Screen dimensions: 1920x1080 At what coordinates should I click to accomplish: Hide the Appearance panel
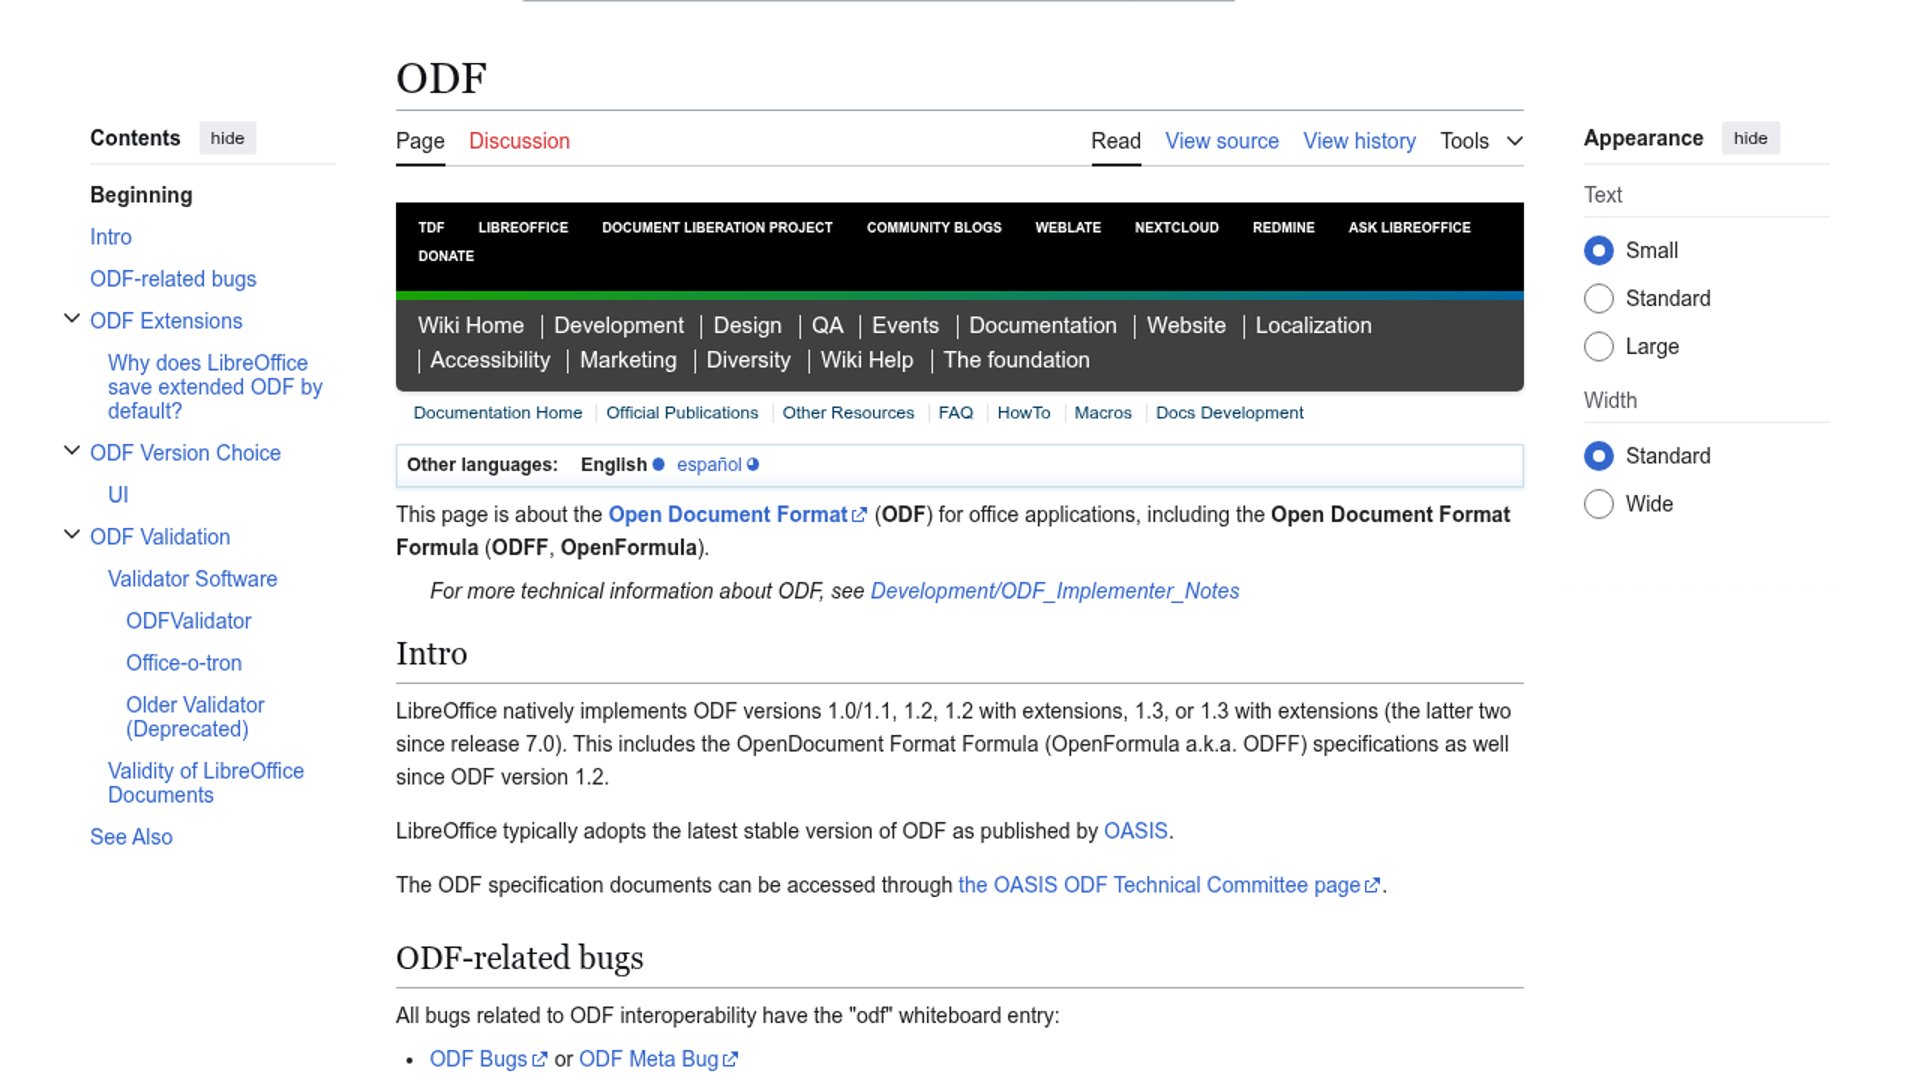1750,138
